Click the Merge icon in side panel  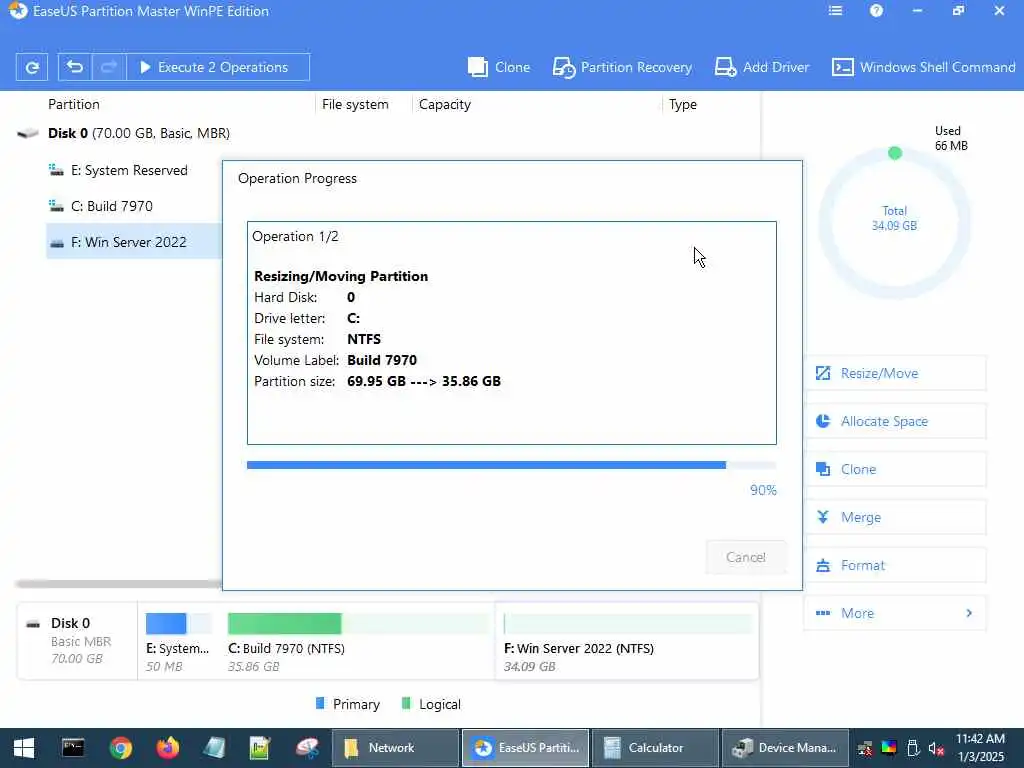coord(823,517)
